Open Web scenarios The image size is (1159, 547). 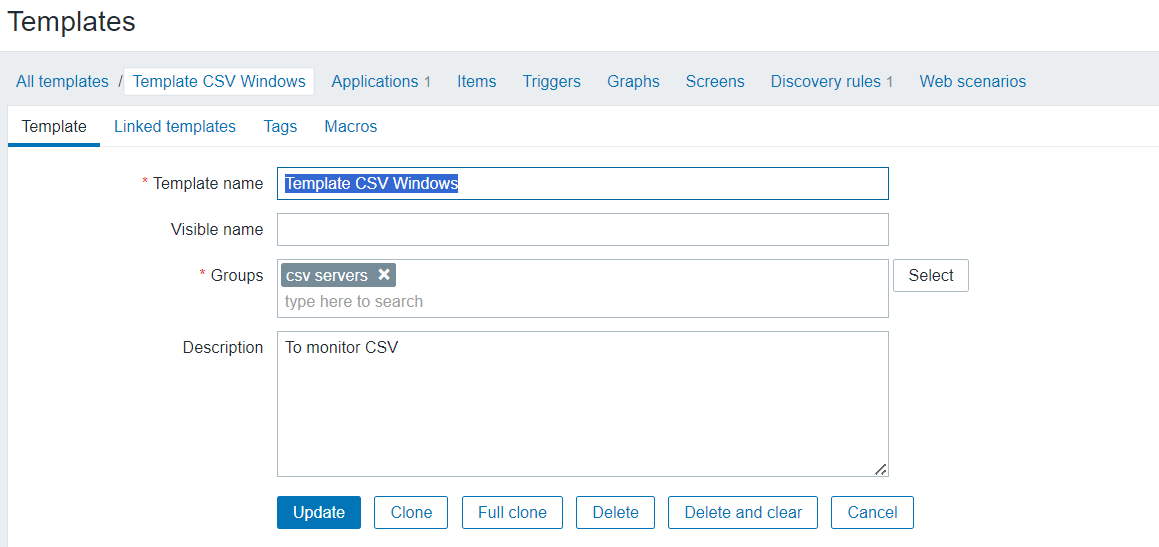972,81
